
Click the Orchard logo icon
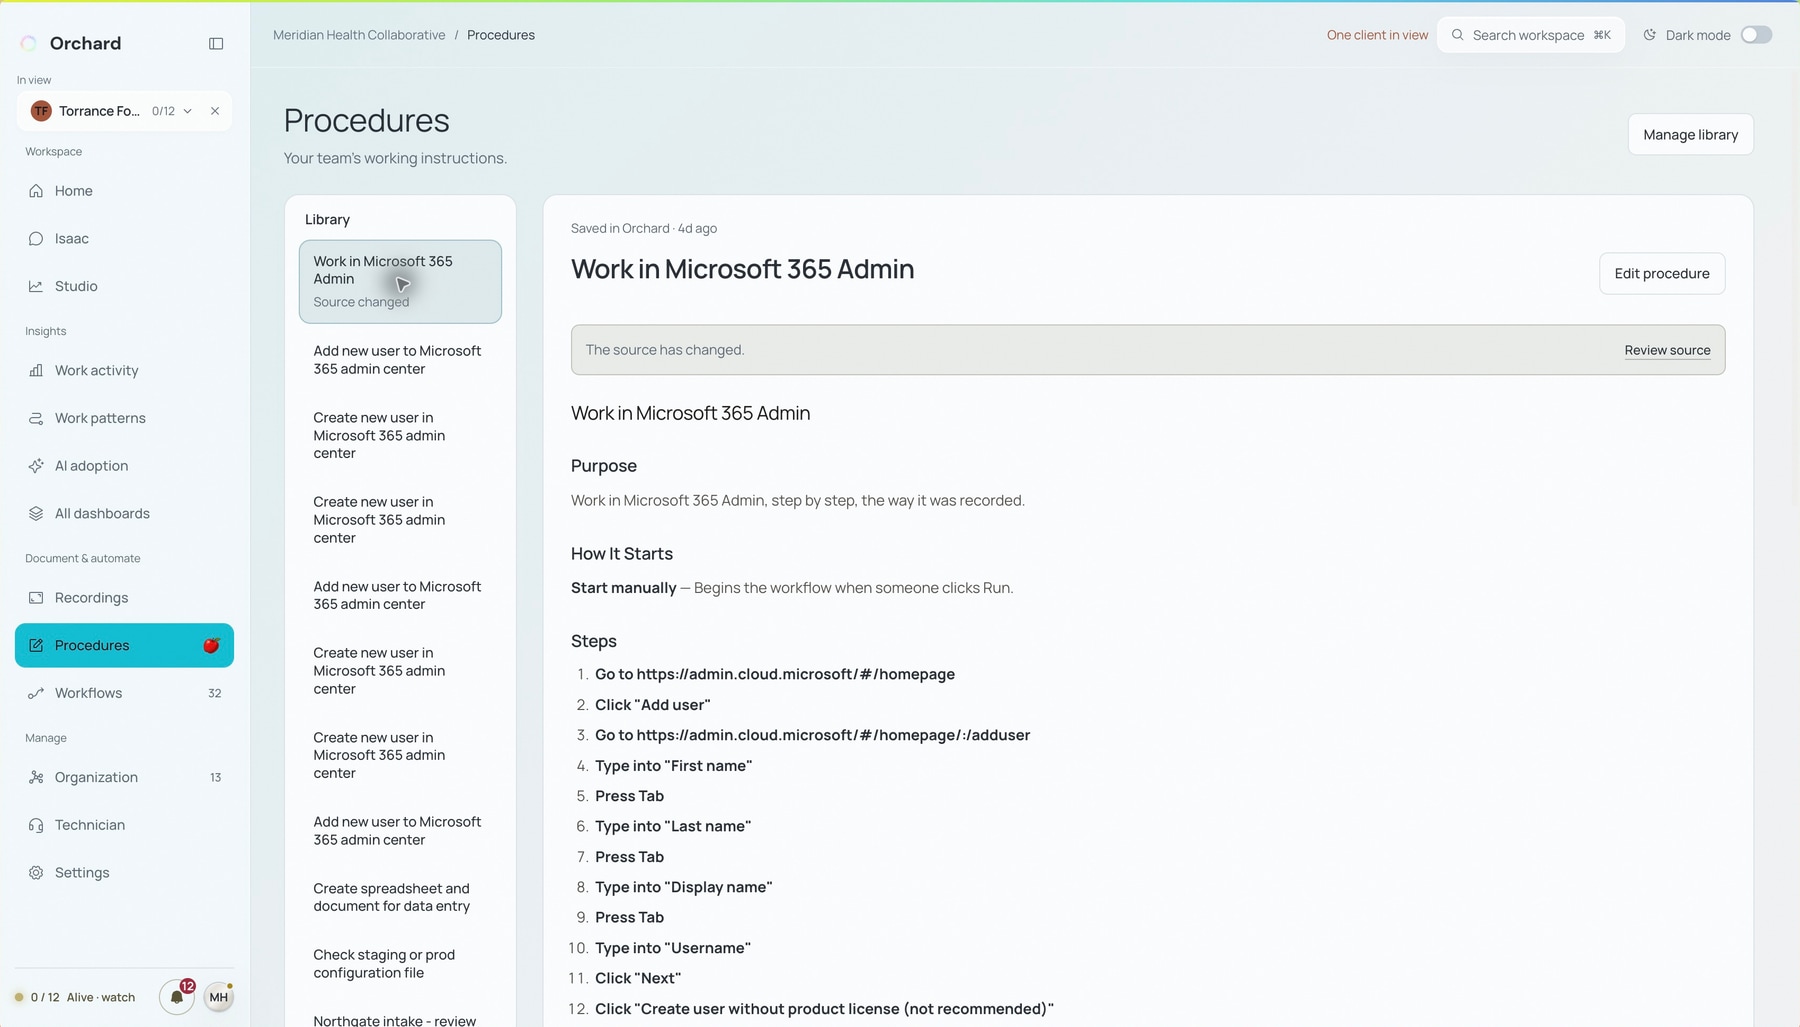pos(29,43)
